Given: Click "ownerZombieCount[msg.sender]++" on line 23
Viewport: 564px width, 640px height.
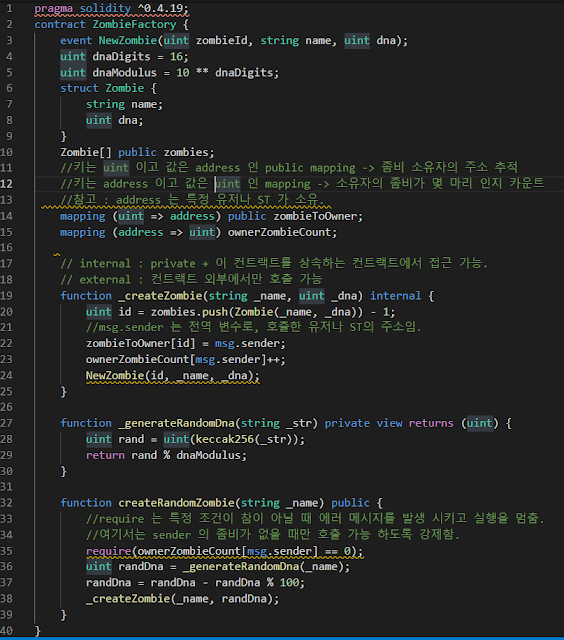Looking at the screenshot, I should pos(182,359).
